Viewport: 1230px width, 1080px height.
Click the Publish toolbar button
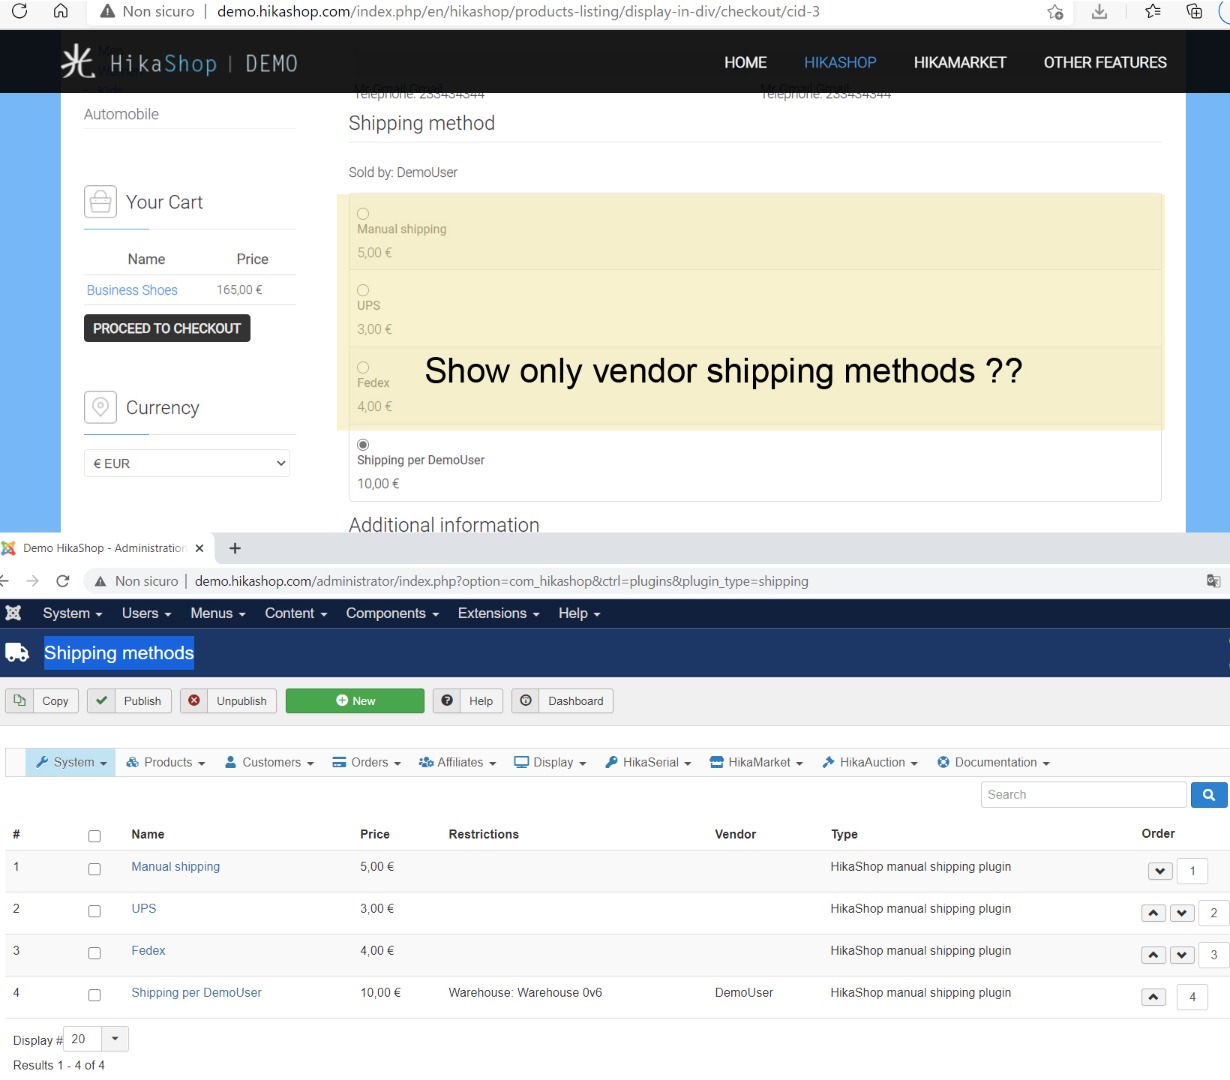129,701
